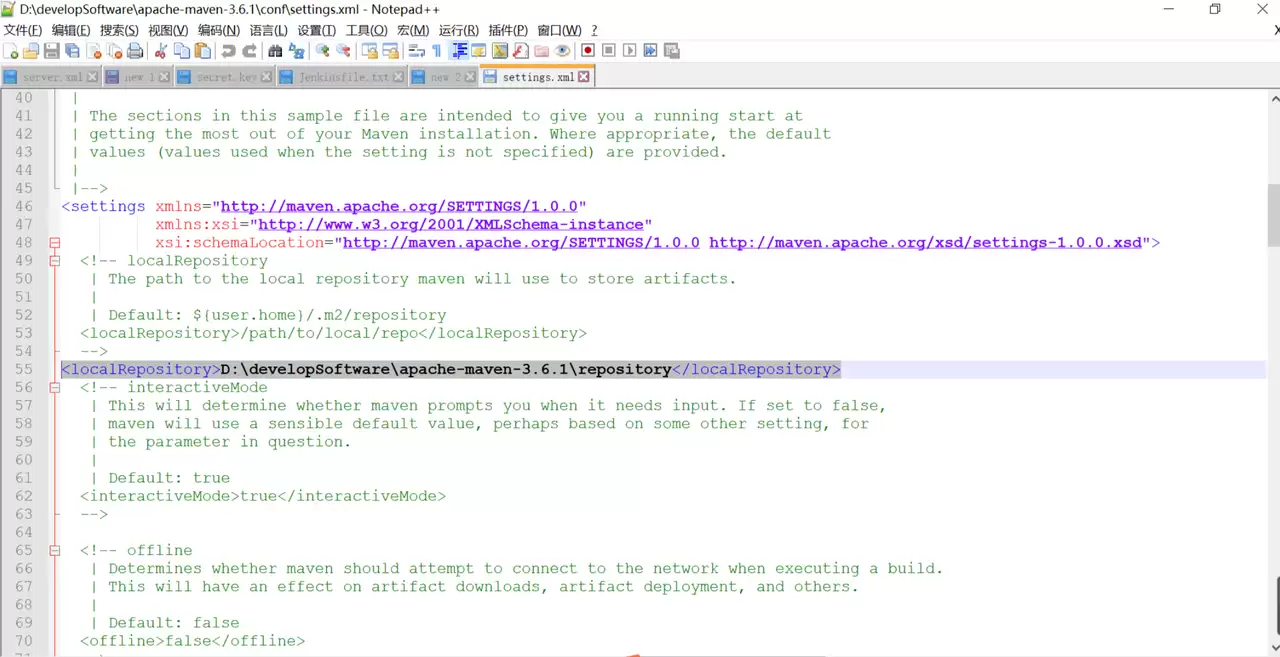Close the Jenkinsfile.txt tab
This screenshot has height=657, width=1280.
tap(399, 76)
